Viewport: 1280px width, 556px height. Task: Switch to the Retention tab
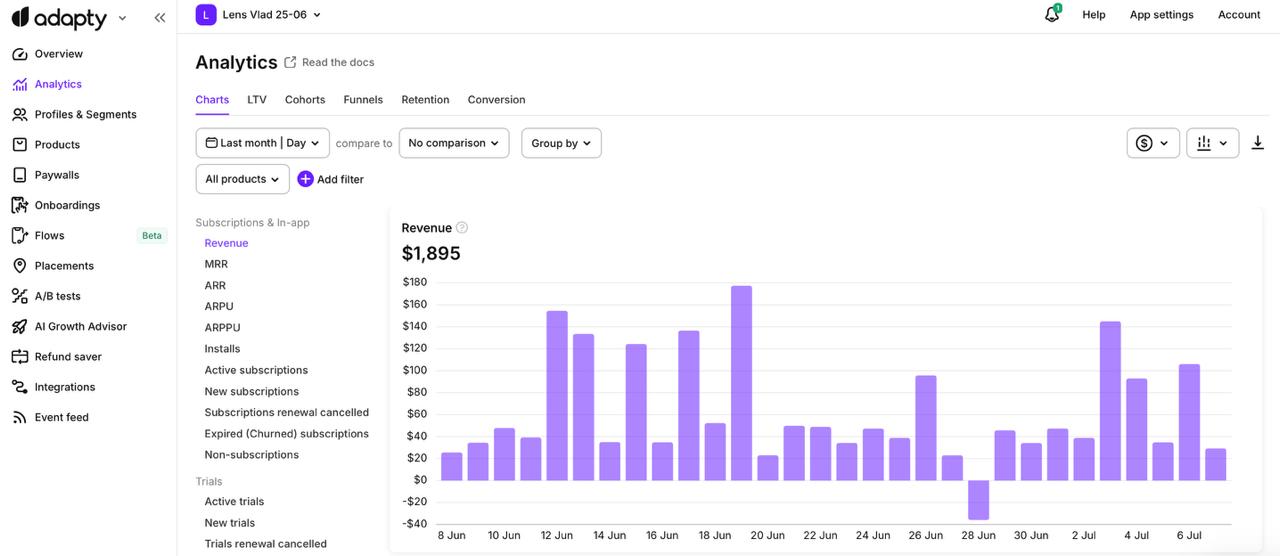pos(425,100)
